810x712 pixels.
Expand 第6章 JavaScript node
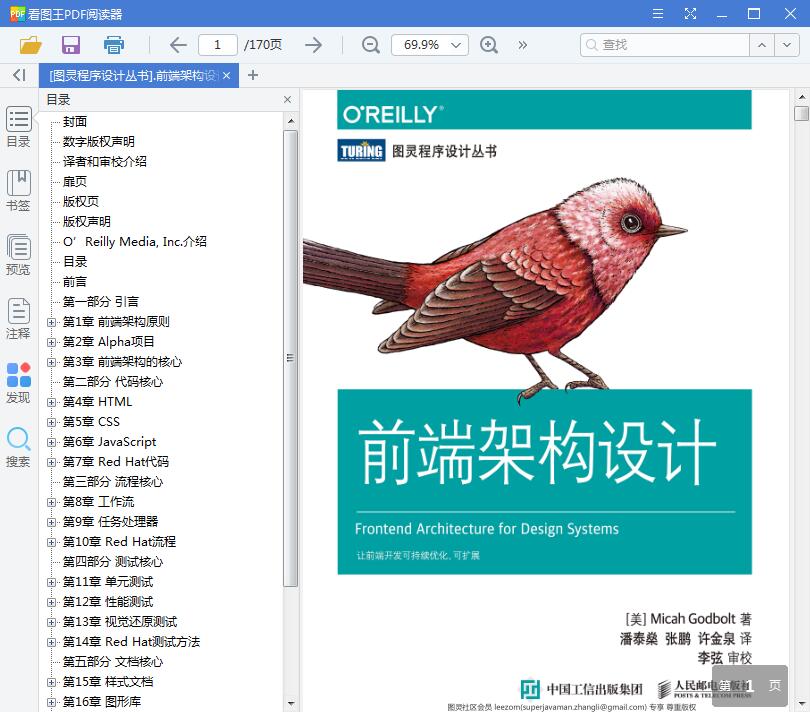tap(51, 442)
